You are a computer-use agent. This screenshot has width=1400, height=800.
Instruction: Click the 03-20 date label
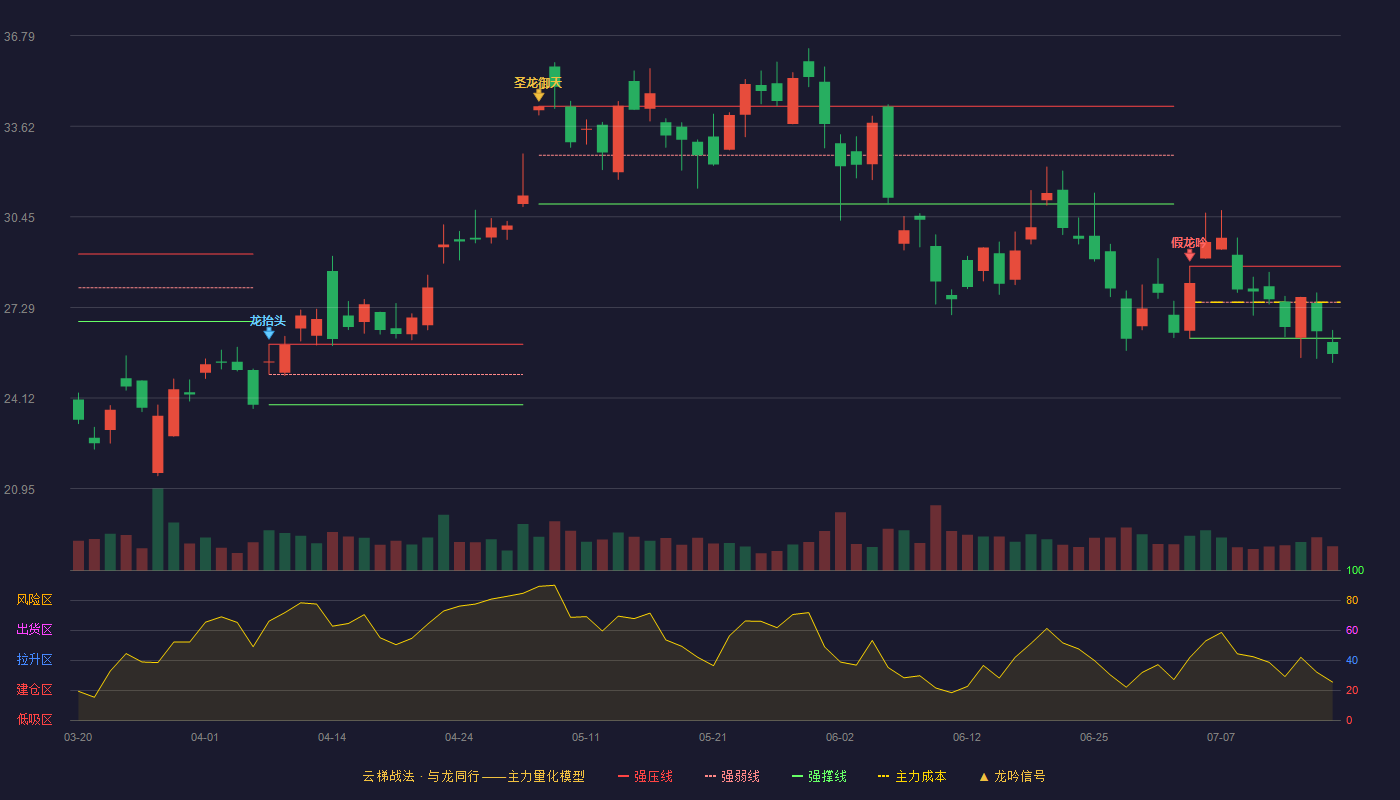78,737
